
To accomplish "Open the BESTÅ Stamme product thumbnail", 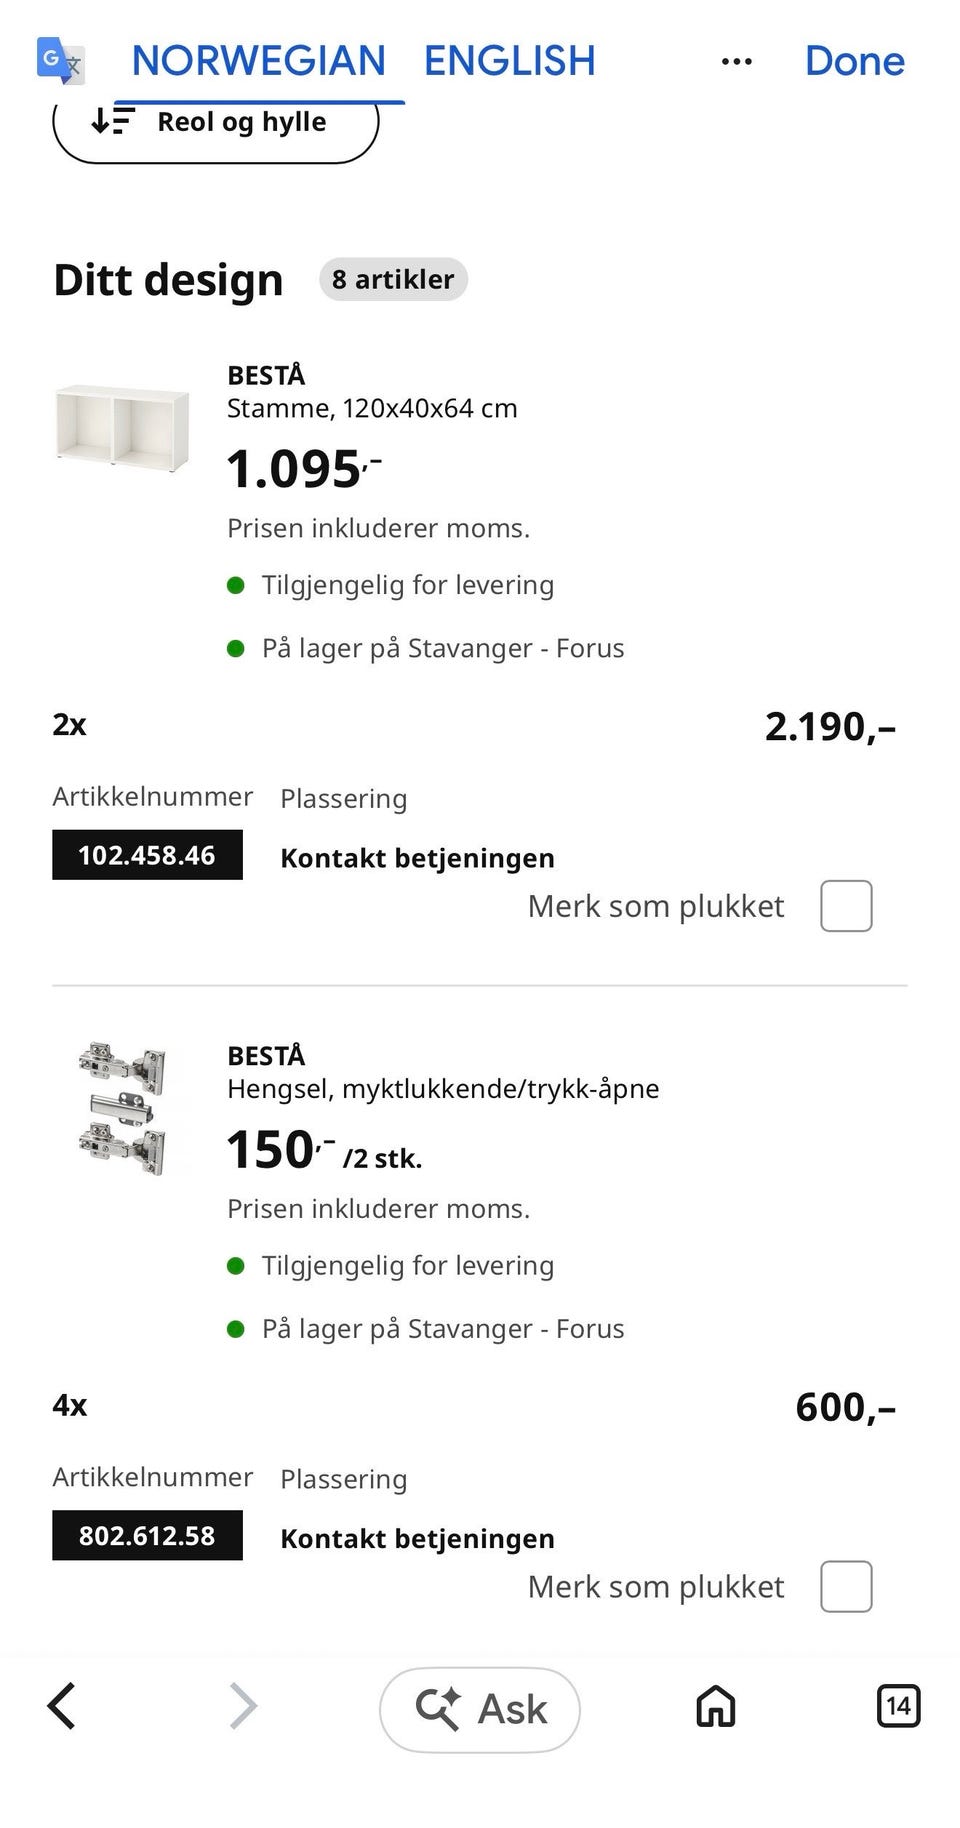I will [x=121, y=427].
